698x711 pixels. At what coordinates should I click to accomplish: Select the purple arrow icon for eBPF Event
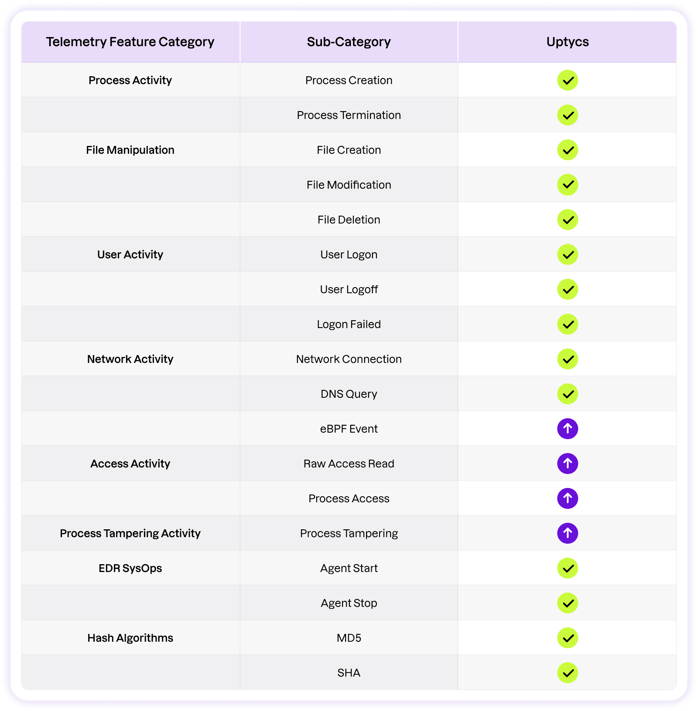point(567,429)
